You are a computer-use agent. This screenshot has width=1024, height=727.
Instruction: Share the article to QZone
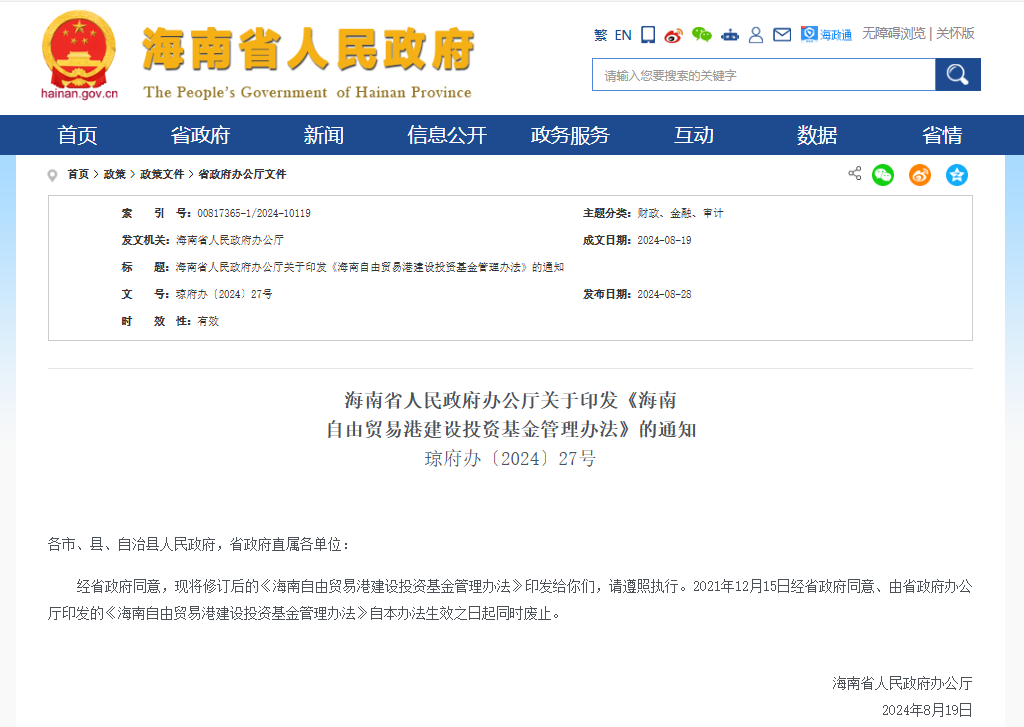(x=956, y=174)
